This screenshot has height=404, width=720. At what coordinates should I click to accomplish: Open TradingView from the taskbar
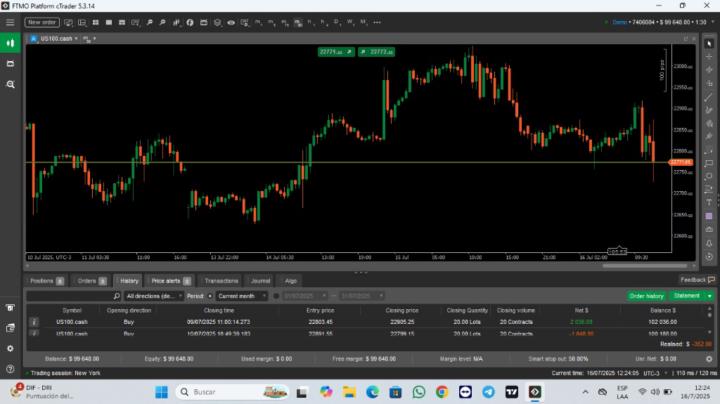tap(511, 392)
